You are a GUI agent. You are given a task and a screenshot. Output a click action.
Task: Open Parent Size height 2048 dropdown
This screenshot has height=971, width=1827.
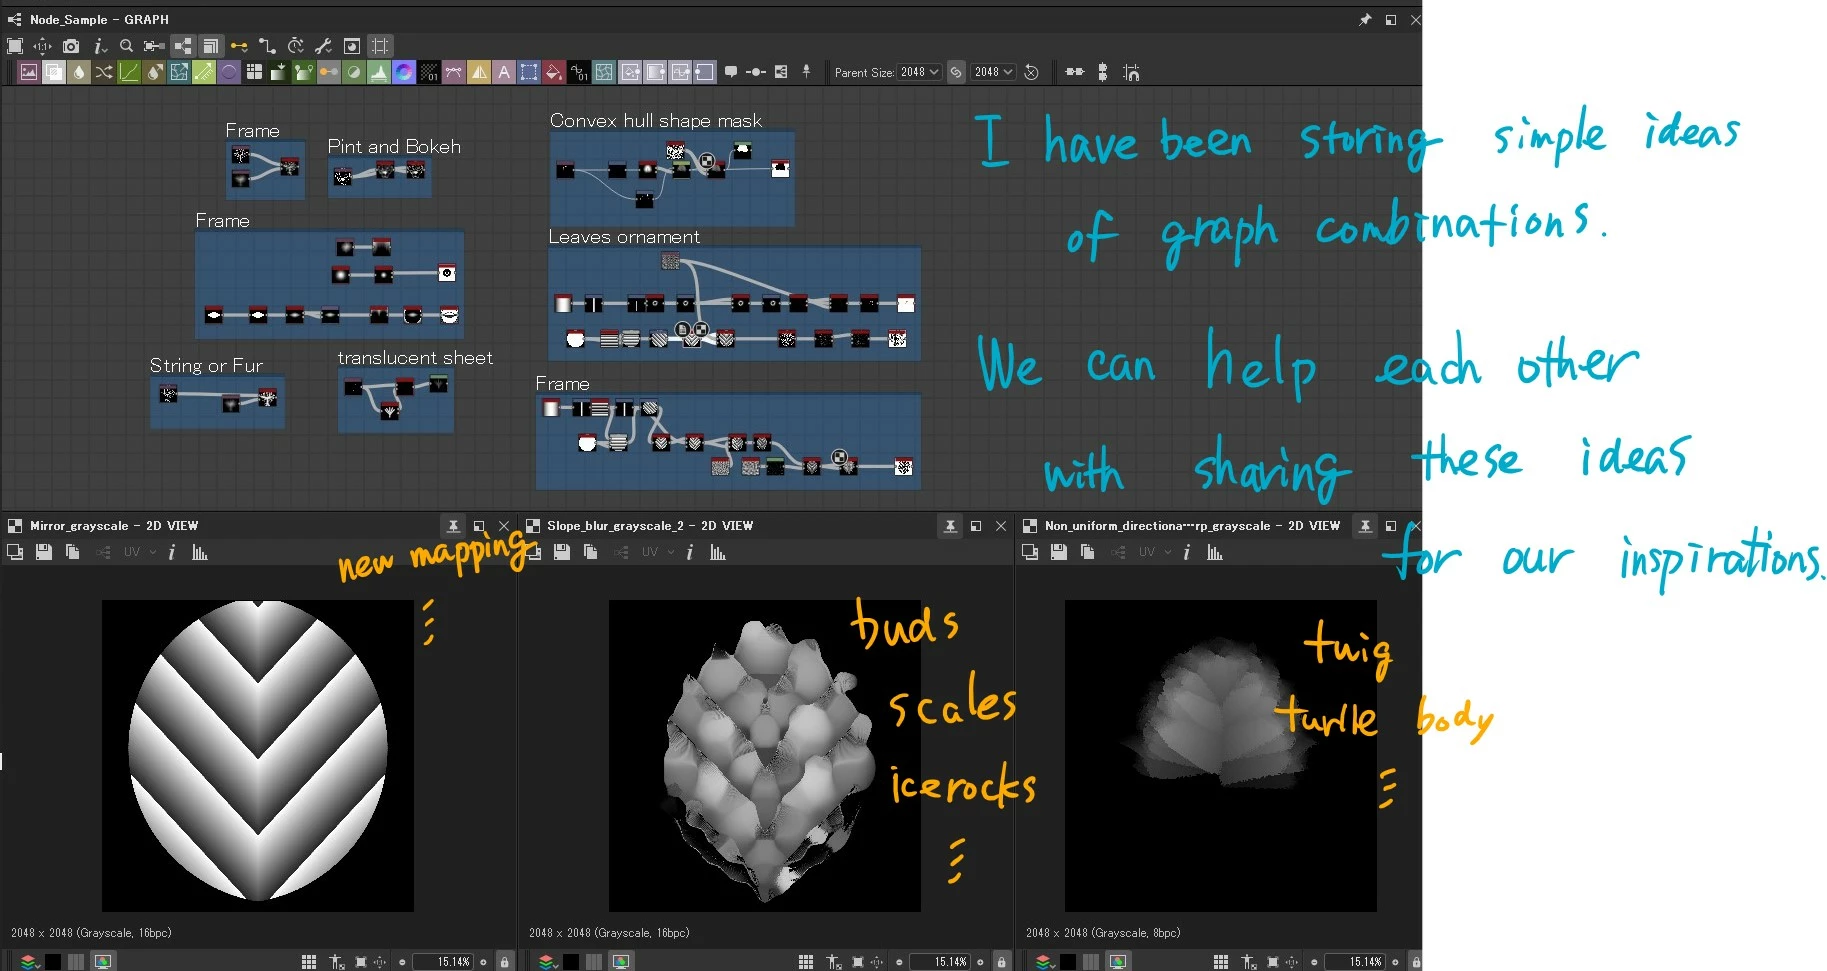(x=993, y=72)
